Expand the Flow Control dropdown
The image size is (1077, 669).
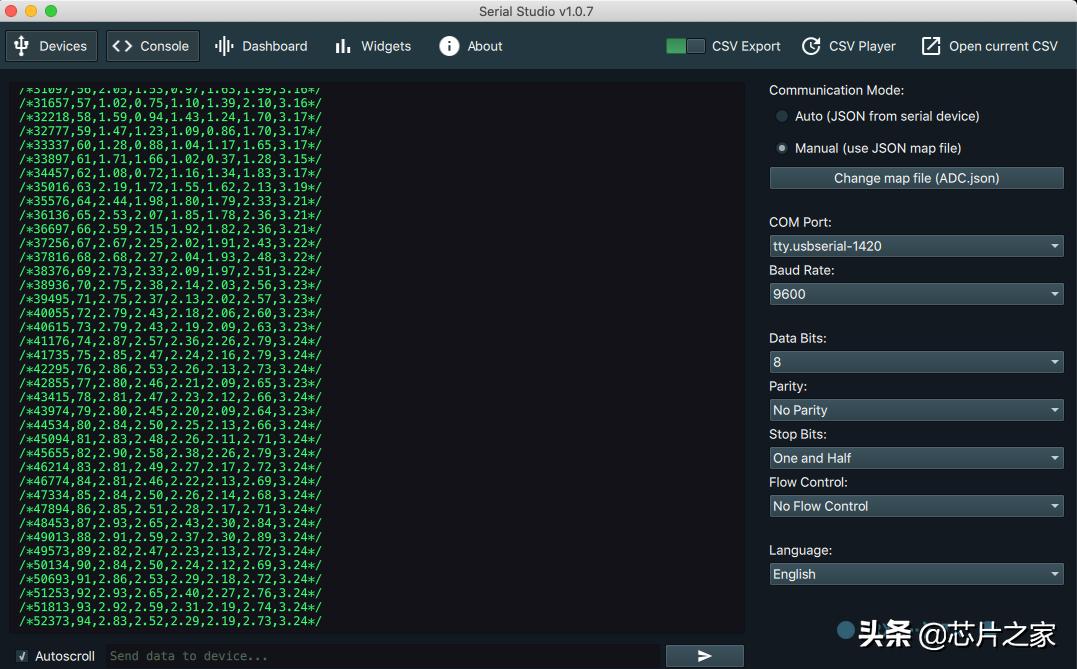(x=916, y=506)
